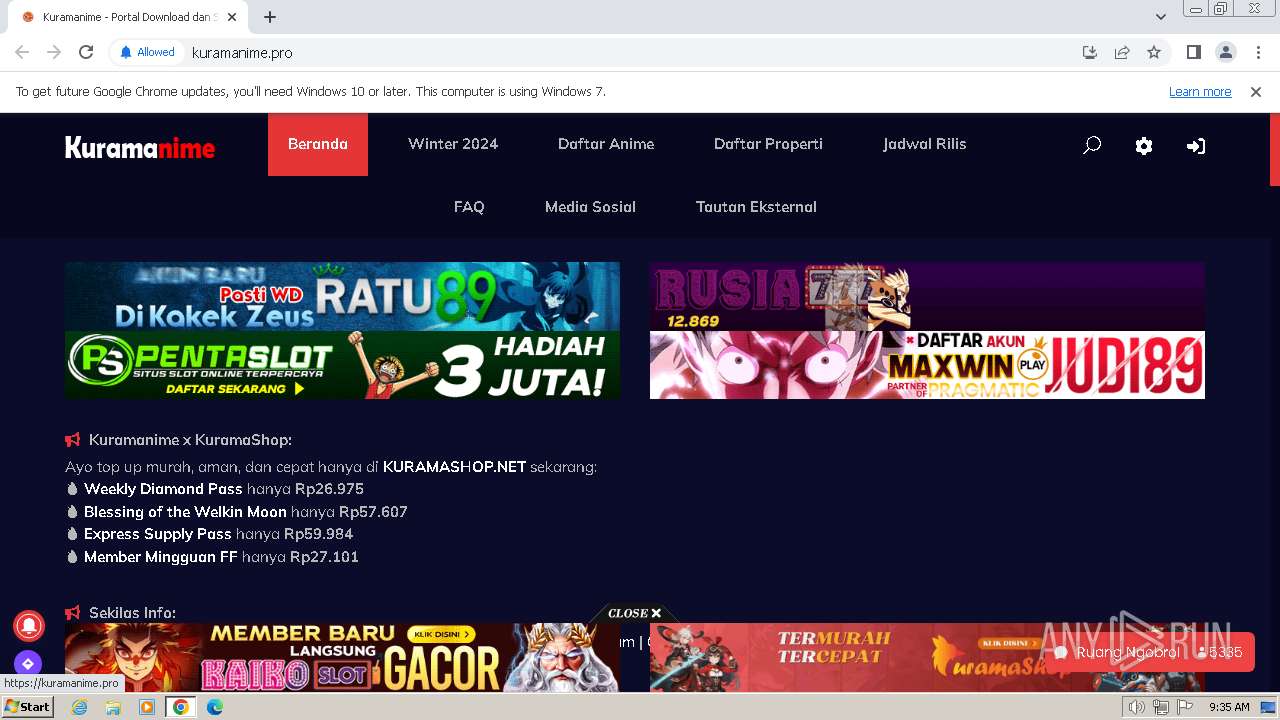Open the KURAMASHOP.NET link

point(454,467)
